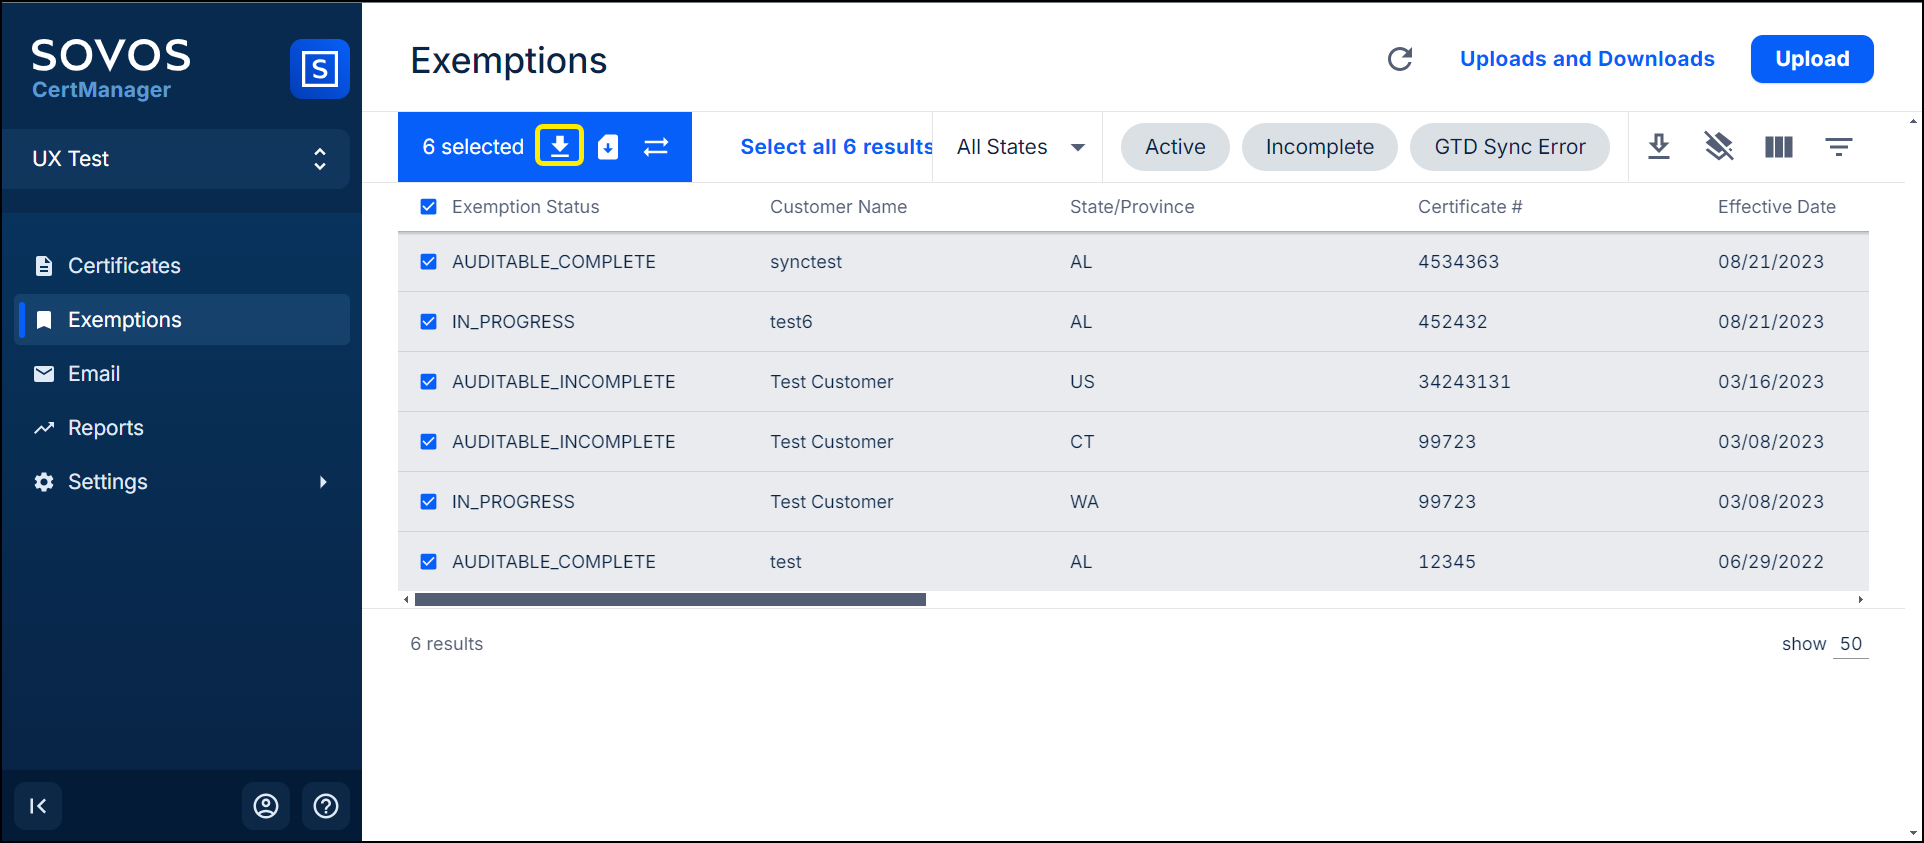The image size is (1924, 843).
Task: Expand the UX Test account switcher
Action: click(319, 159)
